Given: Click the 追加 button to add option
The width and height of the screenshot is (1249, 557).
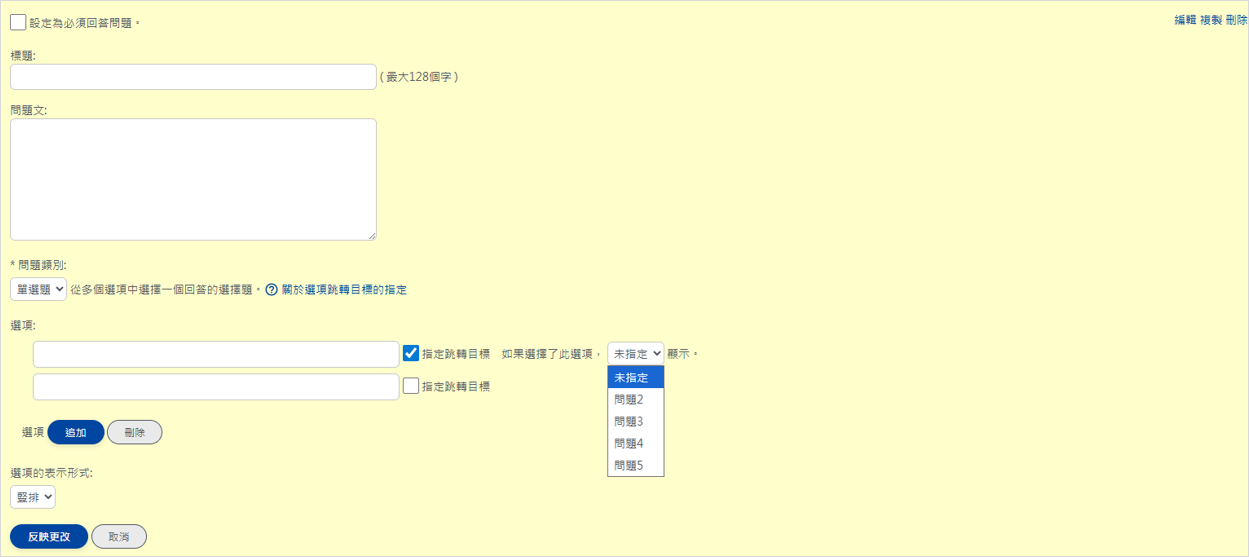Looking at the screenshot, I should [75, 432].
